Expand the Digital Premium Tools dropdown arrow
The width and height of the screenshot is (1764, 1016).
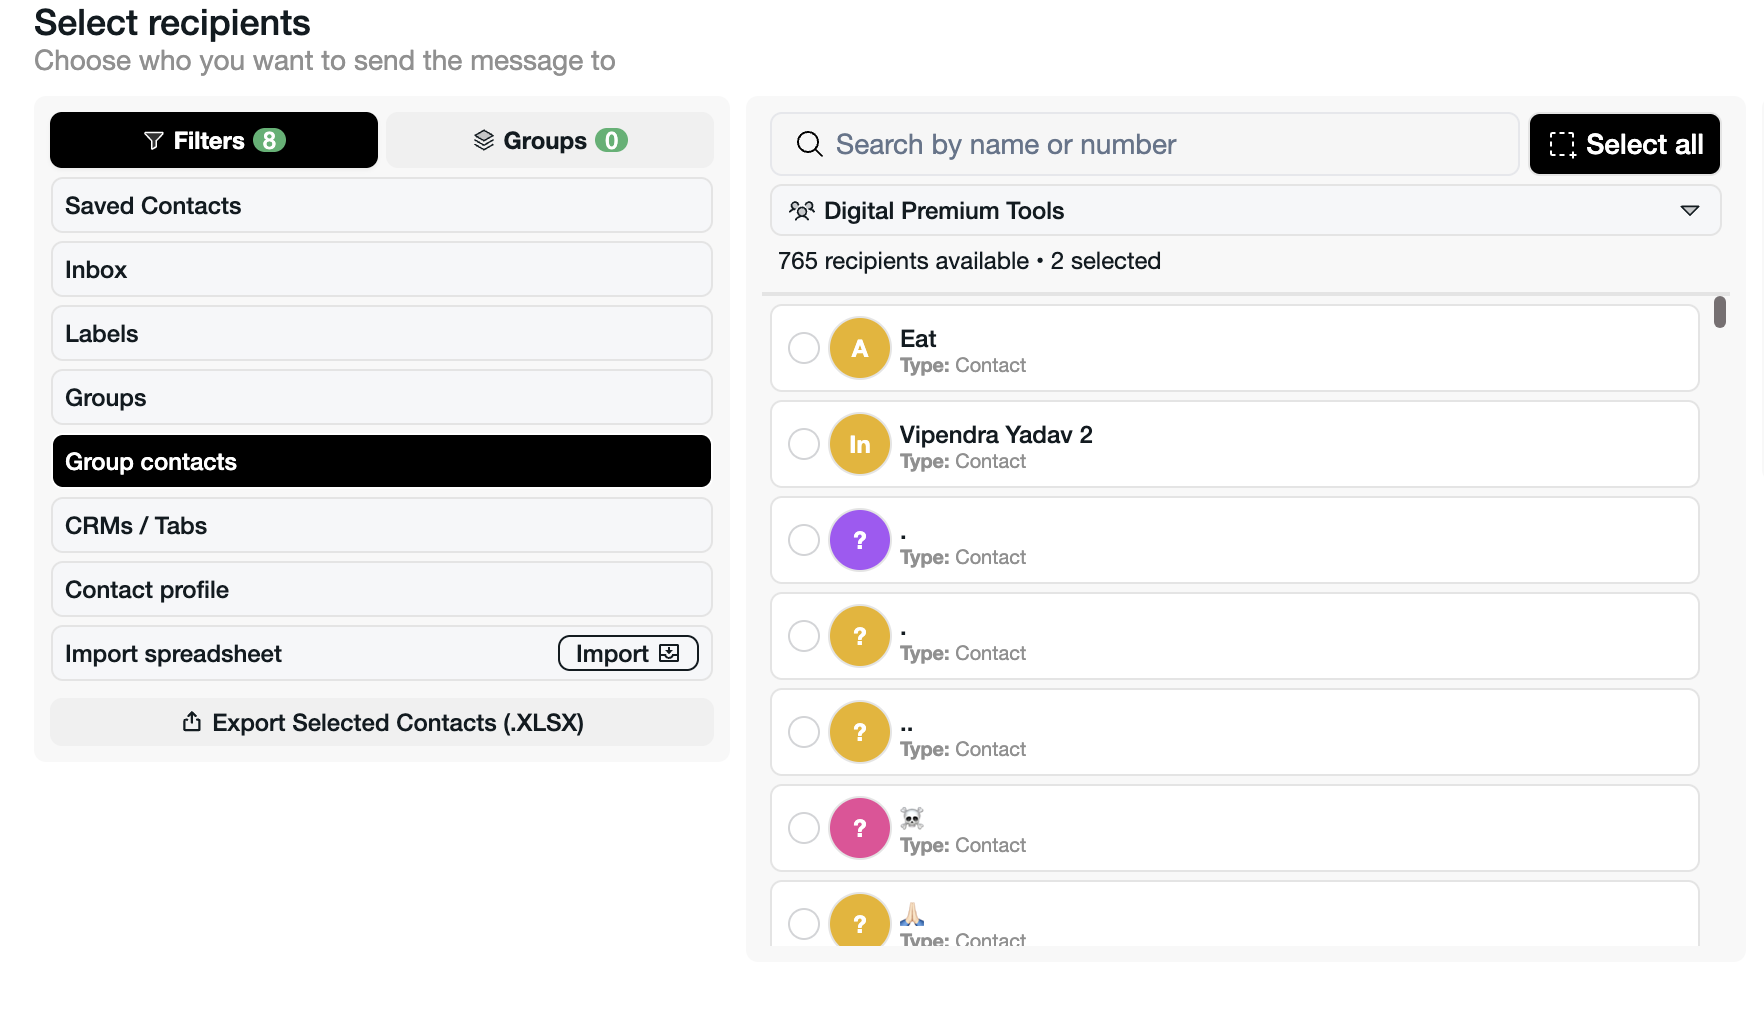[x=1689, y=211]
